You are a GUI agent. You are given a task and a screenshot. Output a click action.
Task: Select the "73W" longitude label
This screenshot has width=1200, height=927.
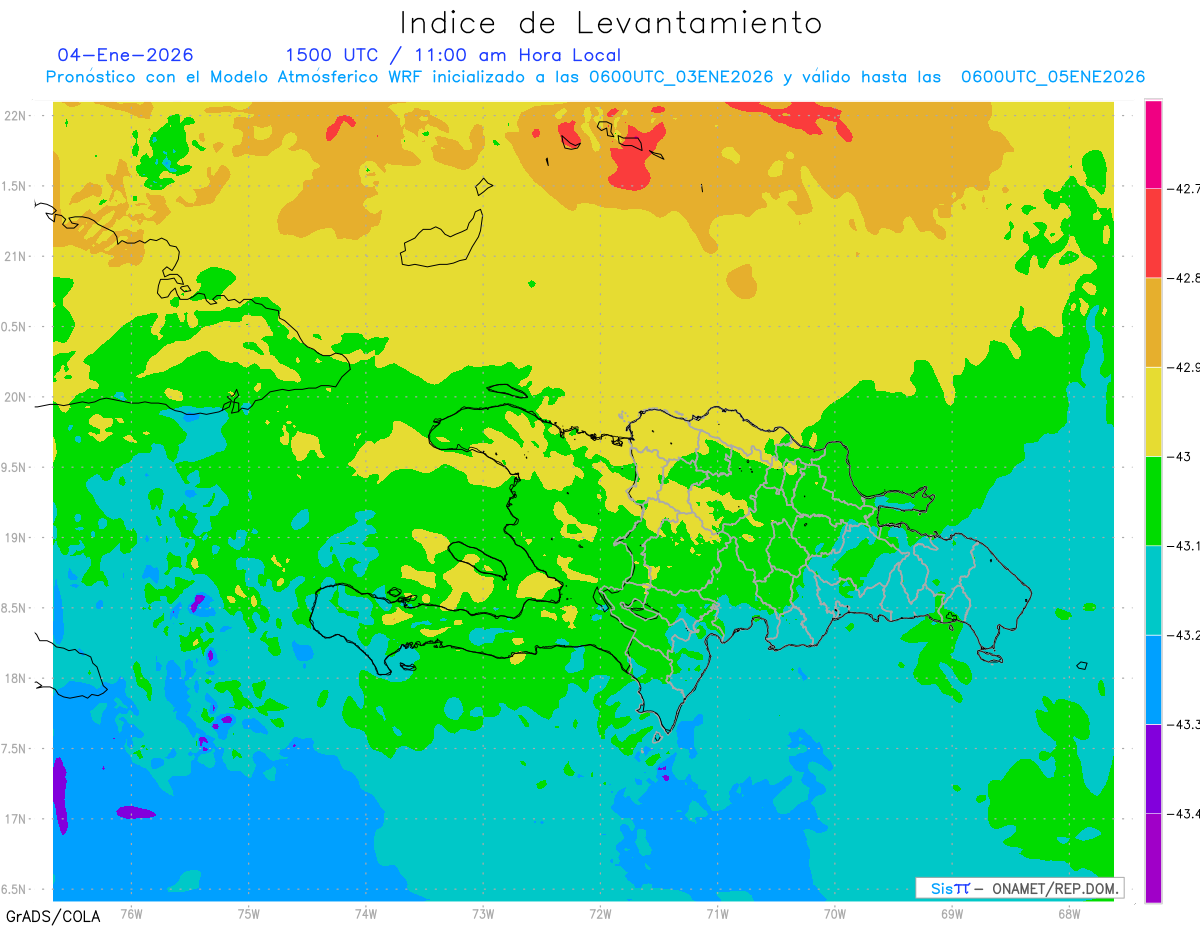tap(482, 914)
